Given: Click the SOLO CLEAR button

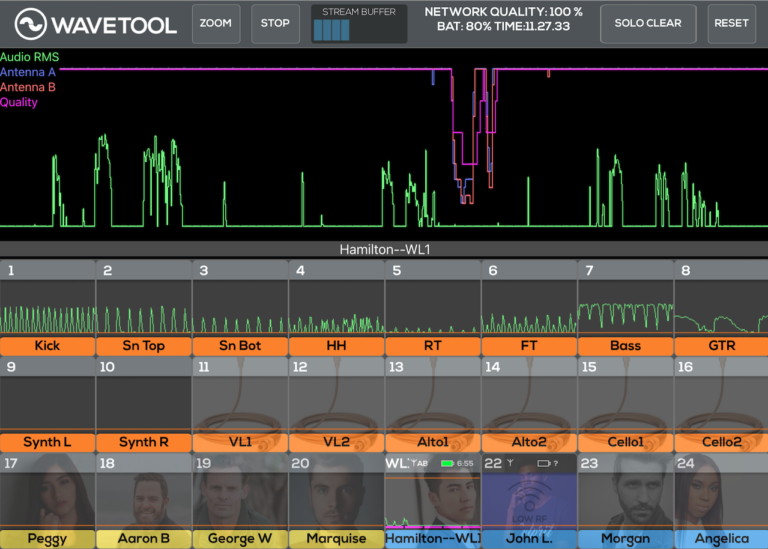Looking at the screenshot, I should coord(648,23).
